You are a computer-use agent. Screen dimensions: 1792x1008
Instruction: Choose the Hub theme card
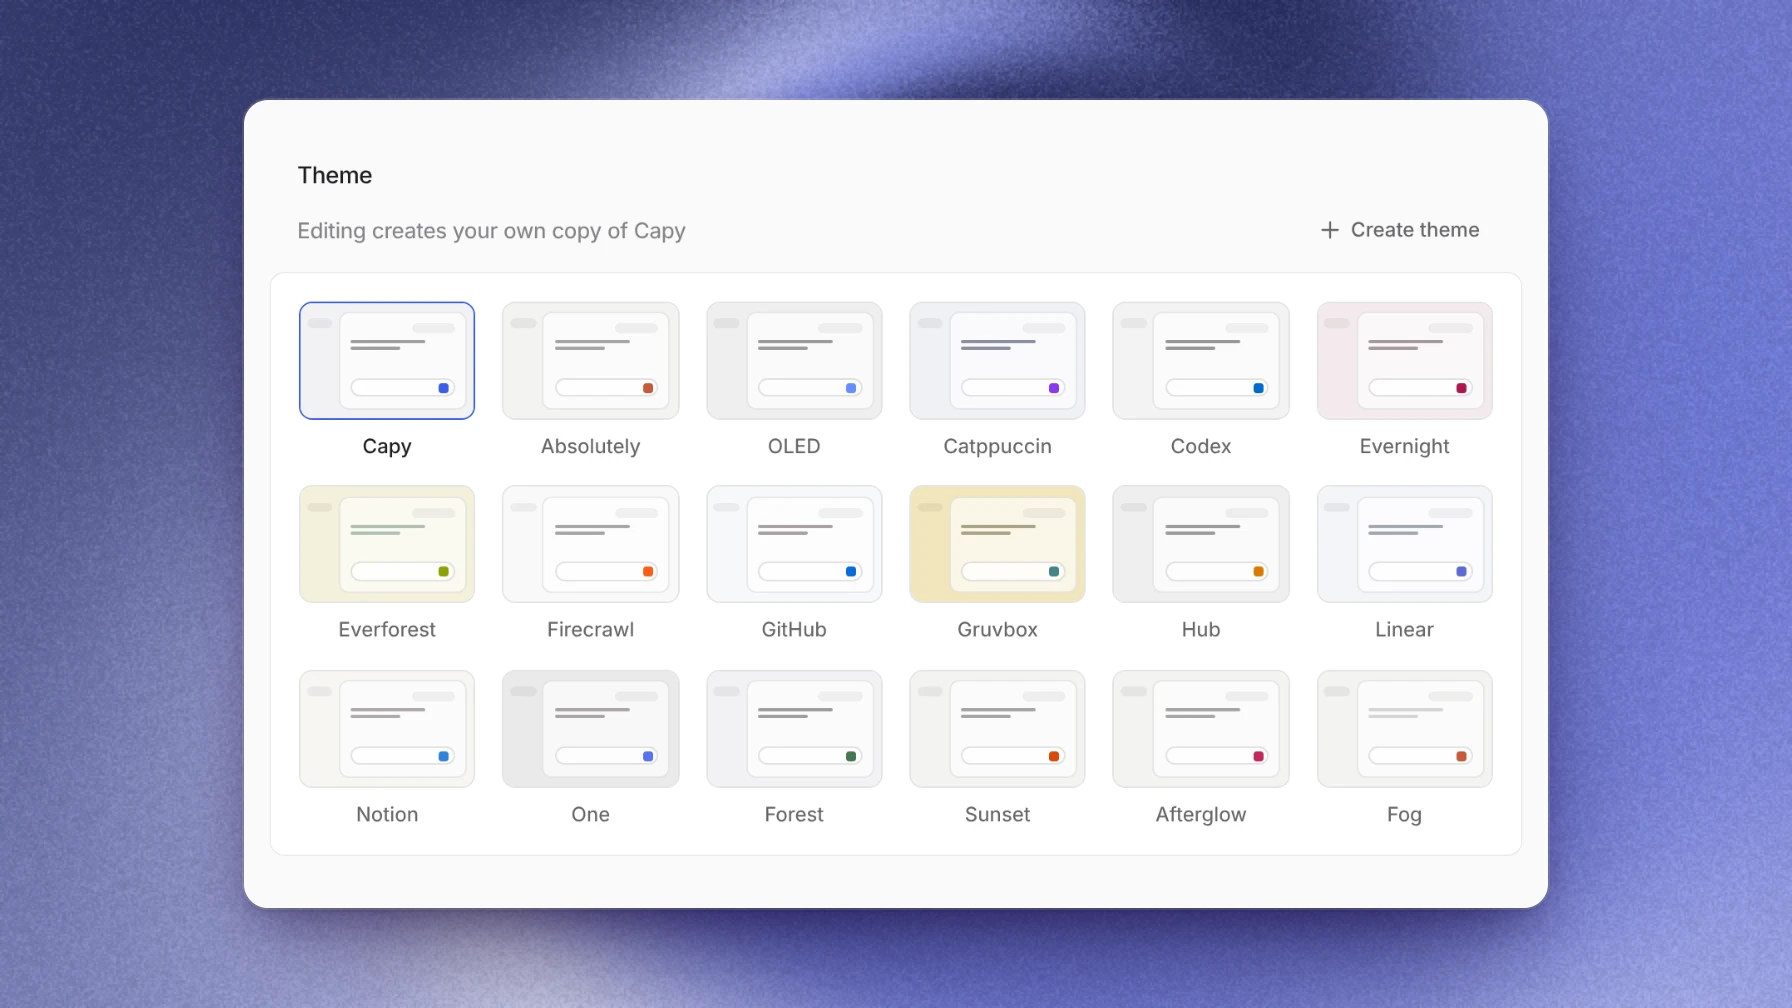click(1201, 544)
